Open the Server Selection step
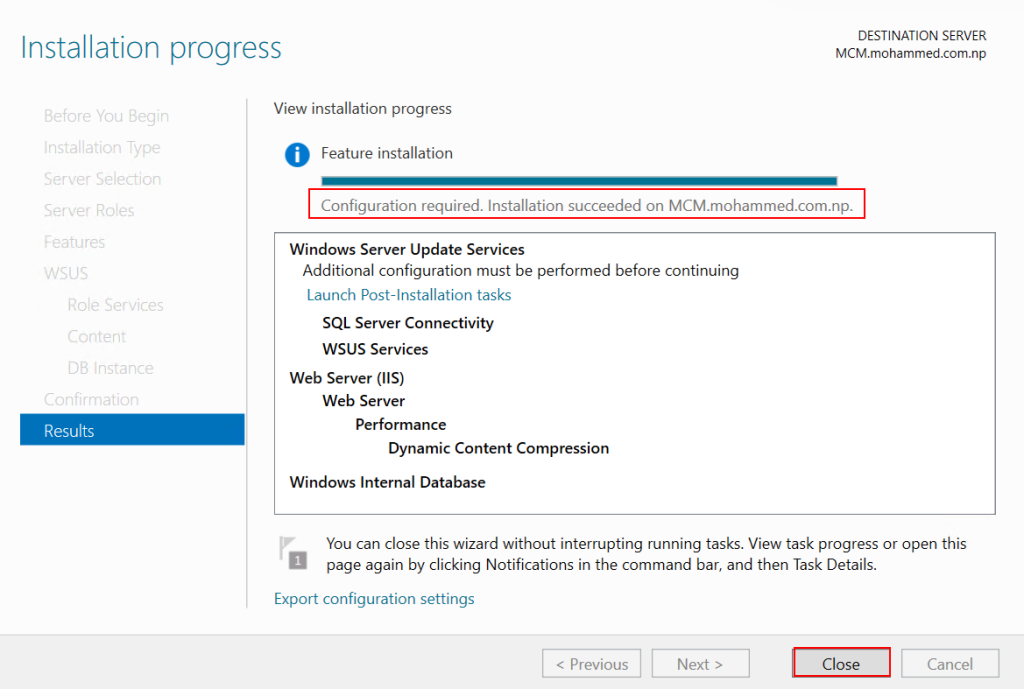This screenshot has width=1024, height=689. 102,179
